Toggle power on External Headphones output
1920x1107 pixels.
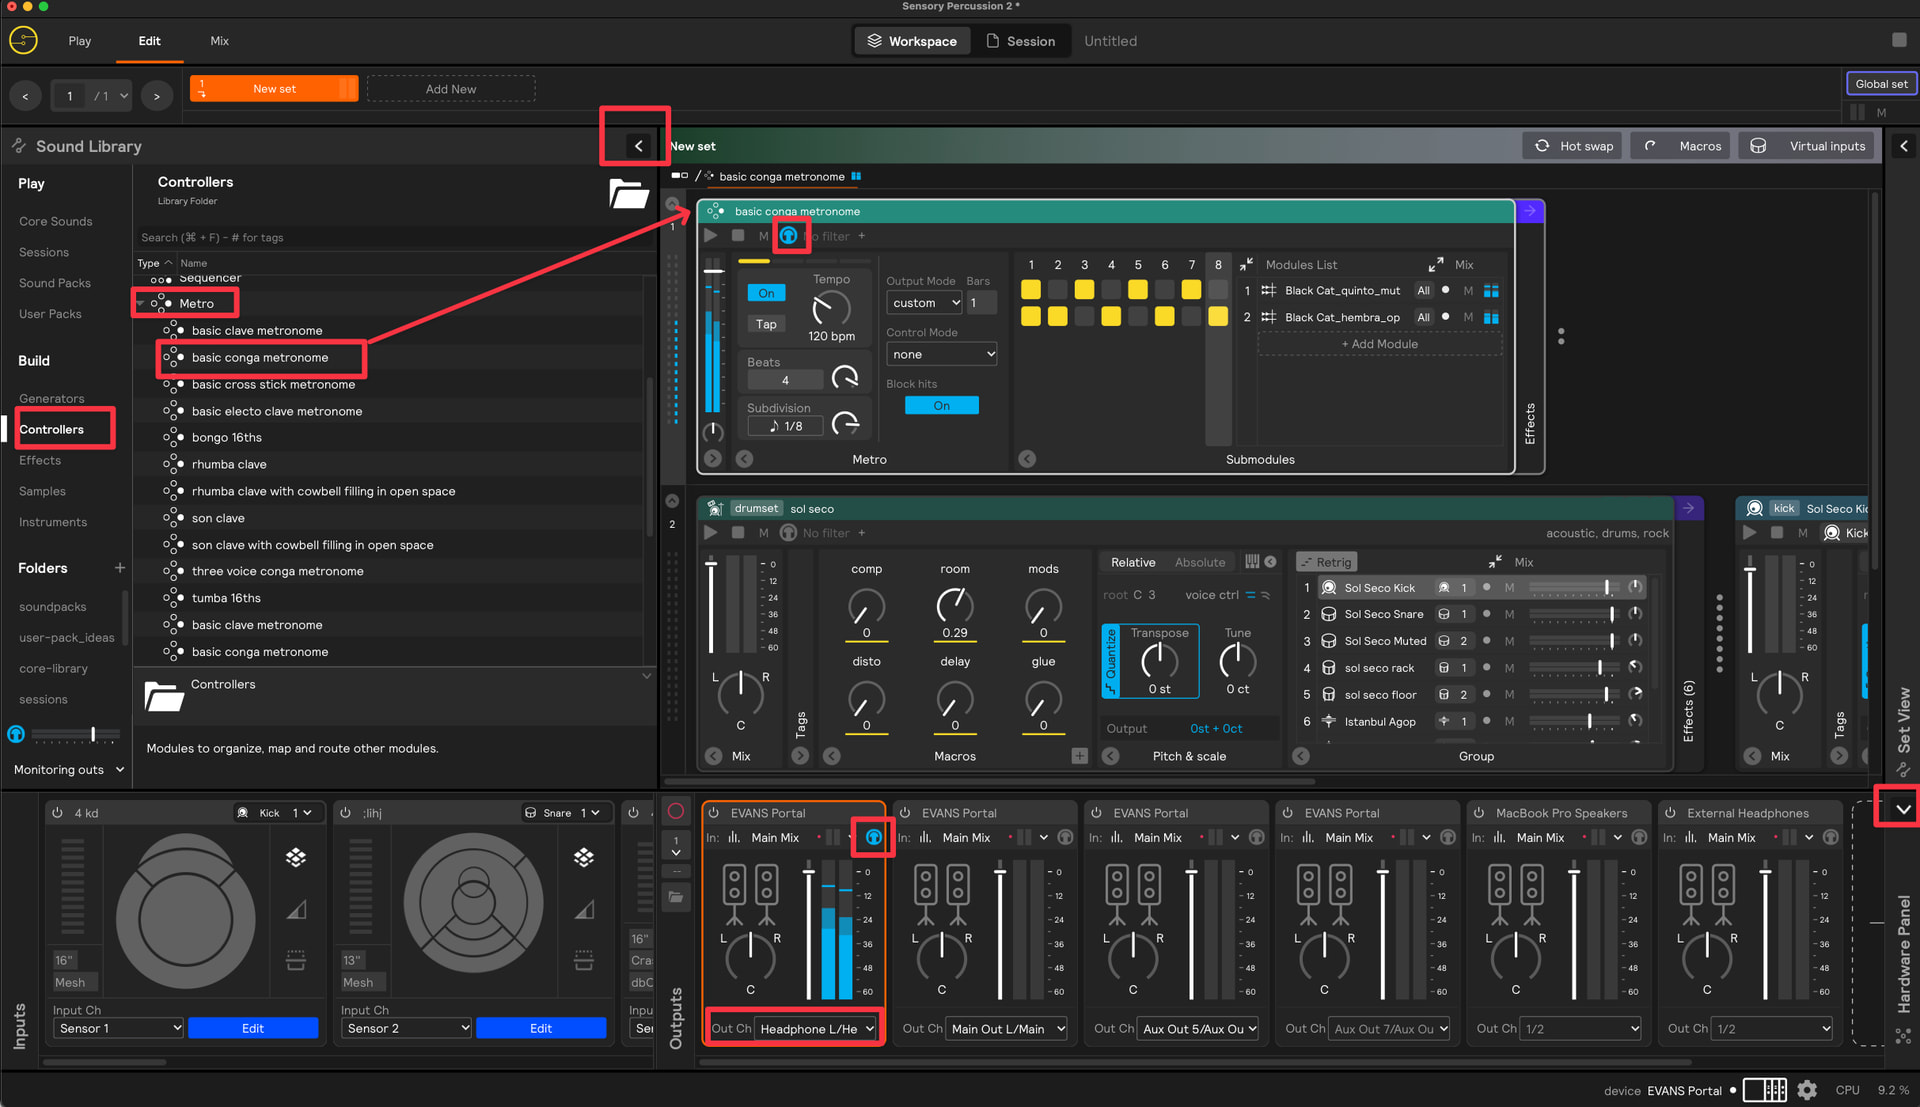(1670, 813)
